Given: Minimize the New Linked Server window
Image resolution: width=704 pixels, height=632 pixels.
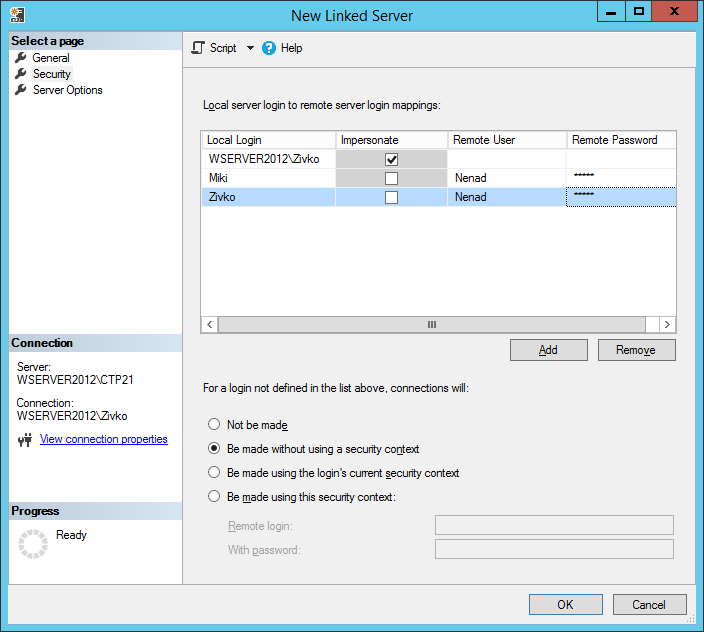Looking at the screenshot, I should [611, 12].
